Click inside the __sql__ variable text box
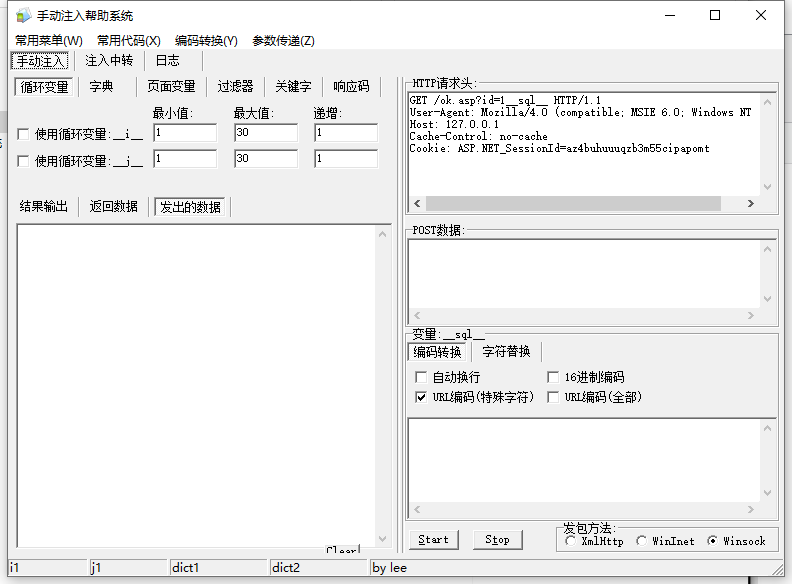 click(584, 461)
